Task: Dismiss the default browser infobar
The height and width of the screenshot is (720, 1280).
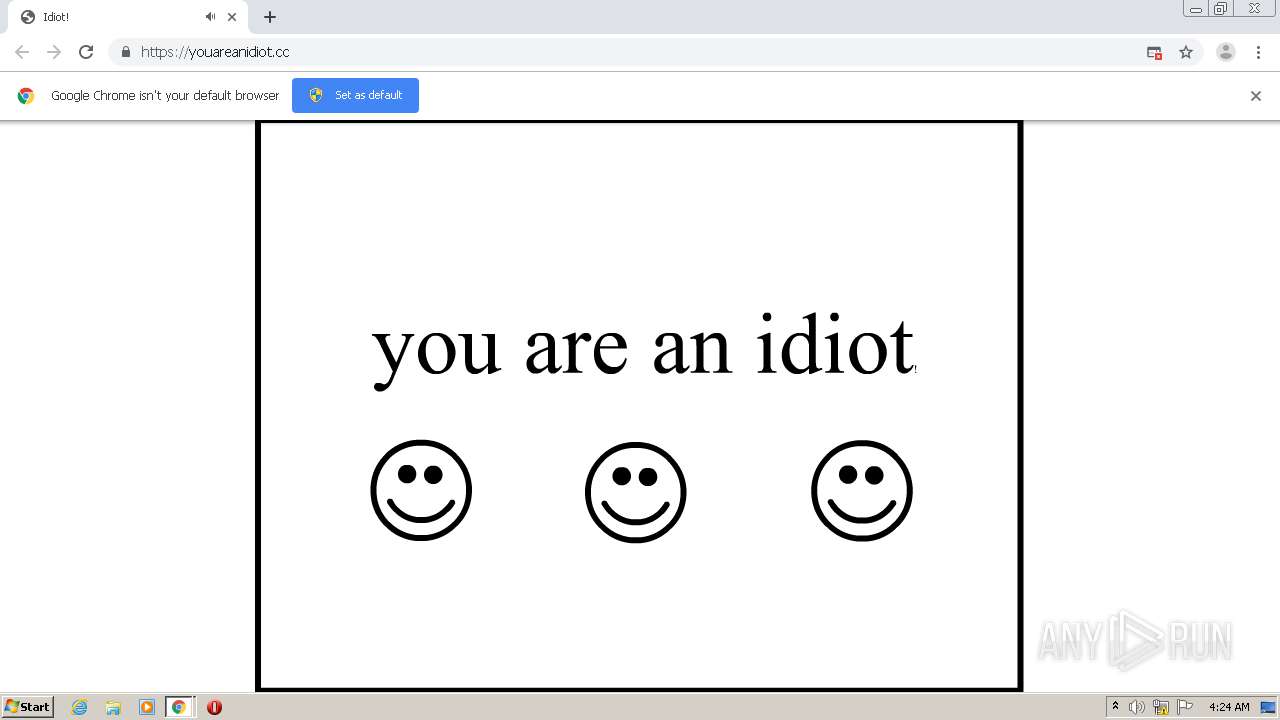Action: click(1256, 96)
